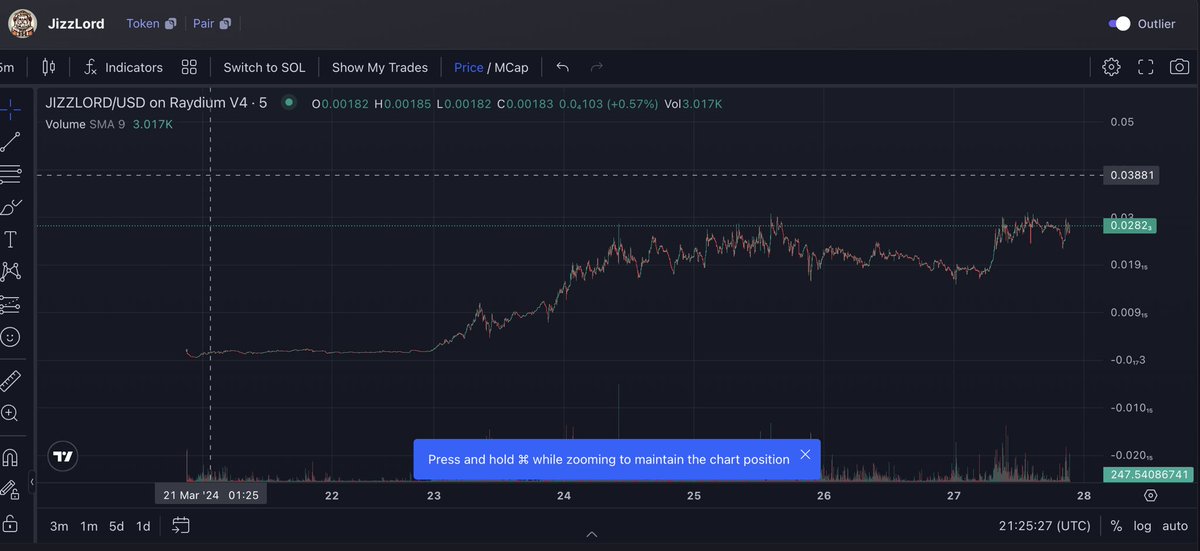
Task: Open the XABCD patterns tool
Action: (x=10, y=271)
